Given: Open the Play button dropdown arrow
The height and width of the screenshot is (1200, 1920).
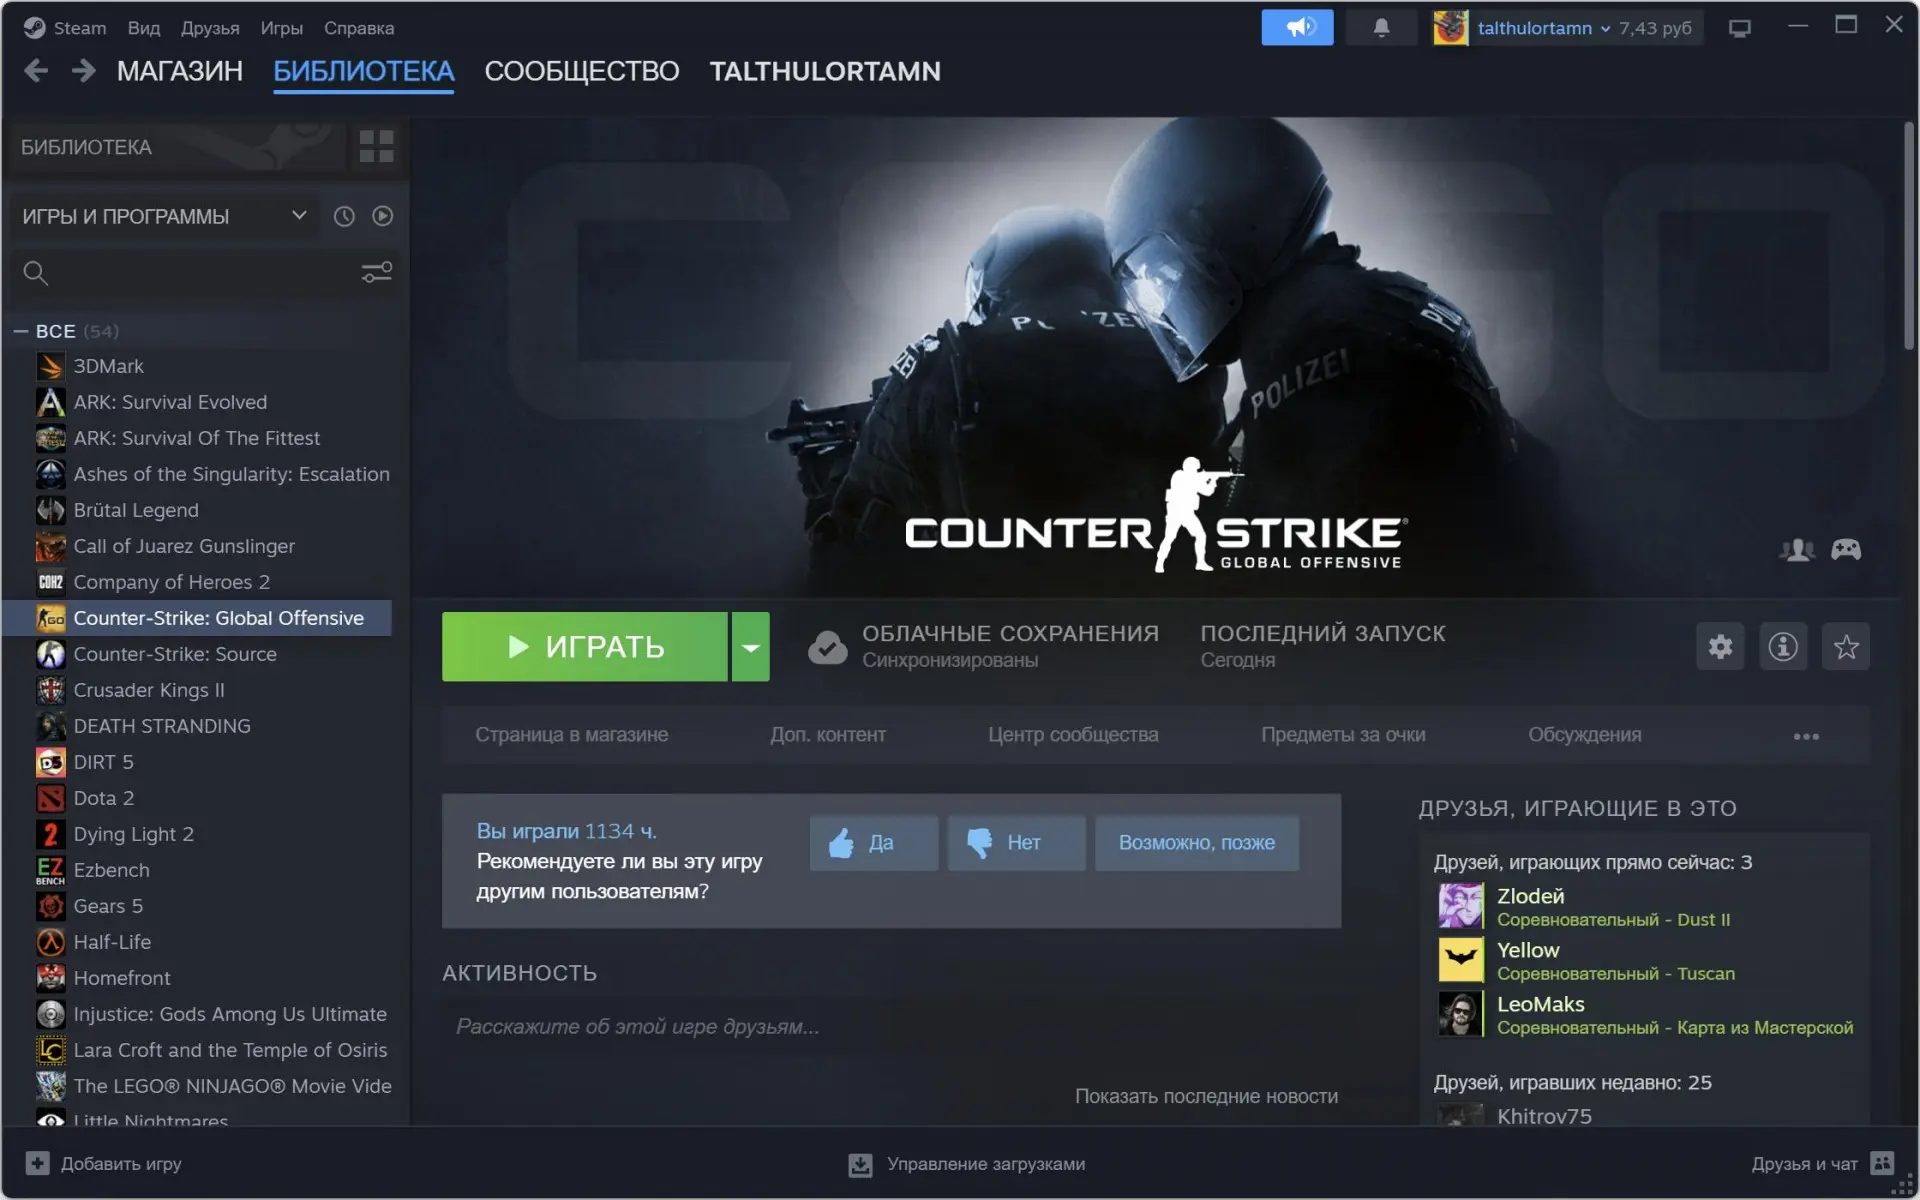Looking at the screenshot, I should 750,647.
